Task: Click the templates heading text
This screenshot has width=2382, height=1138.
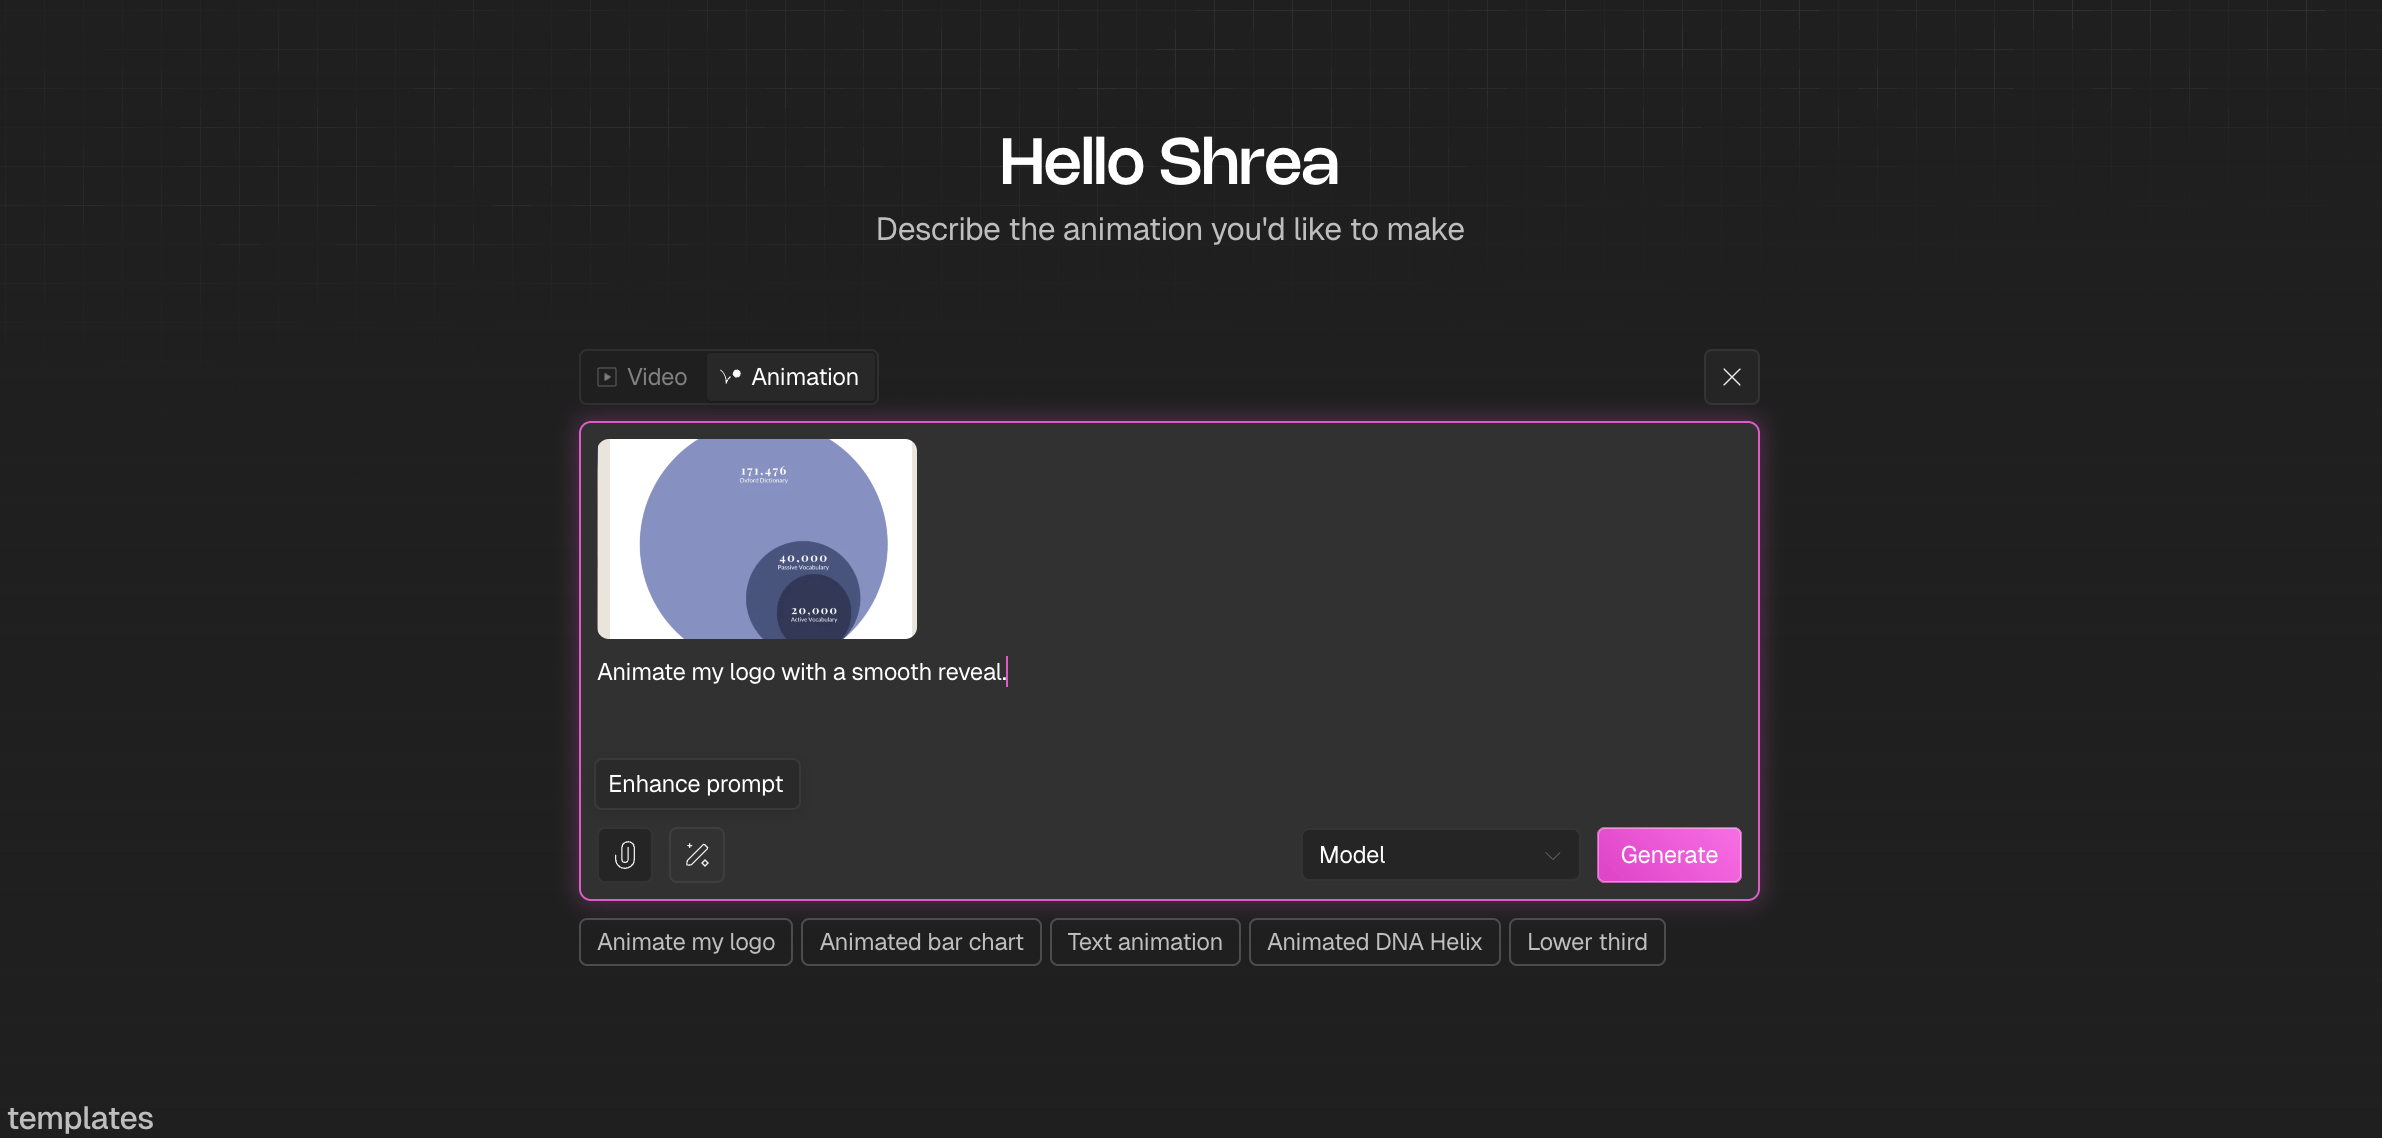Action: 80,1118
